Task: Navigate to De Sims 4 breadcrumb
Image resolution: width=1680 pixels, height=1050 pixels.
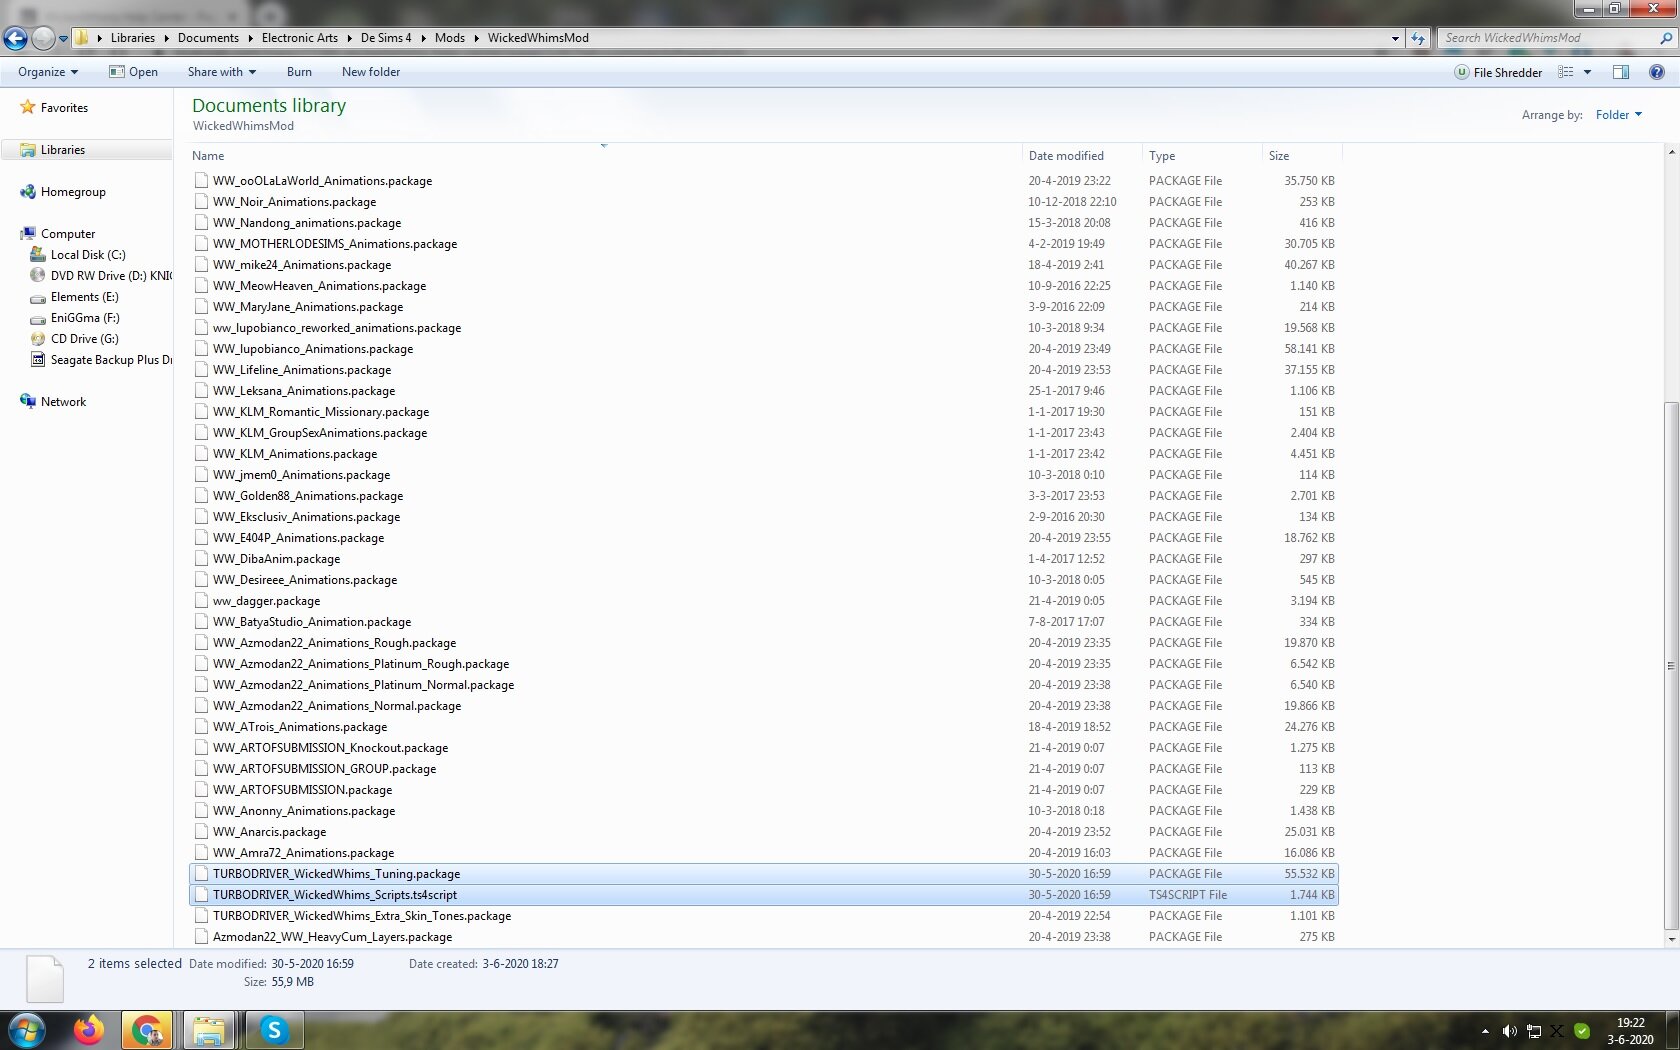Action: pos(386,38)
